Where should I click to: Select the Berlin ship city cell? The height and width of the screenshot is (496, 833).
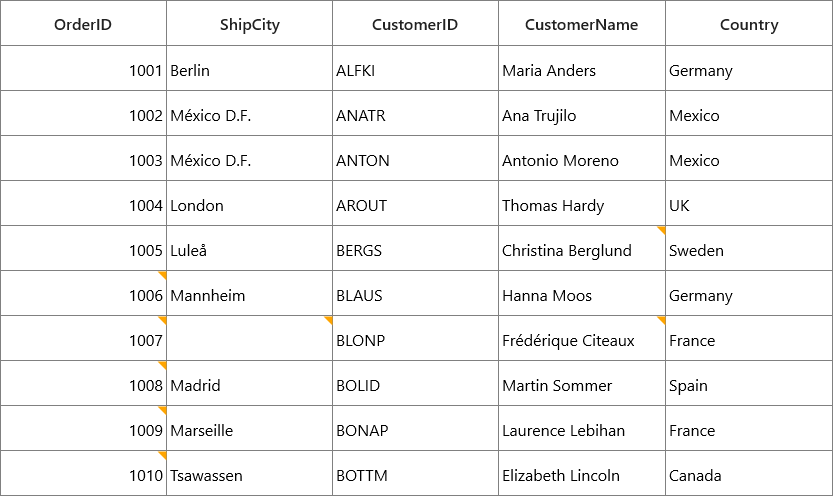click(250, 69)
